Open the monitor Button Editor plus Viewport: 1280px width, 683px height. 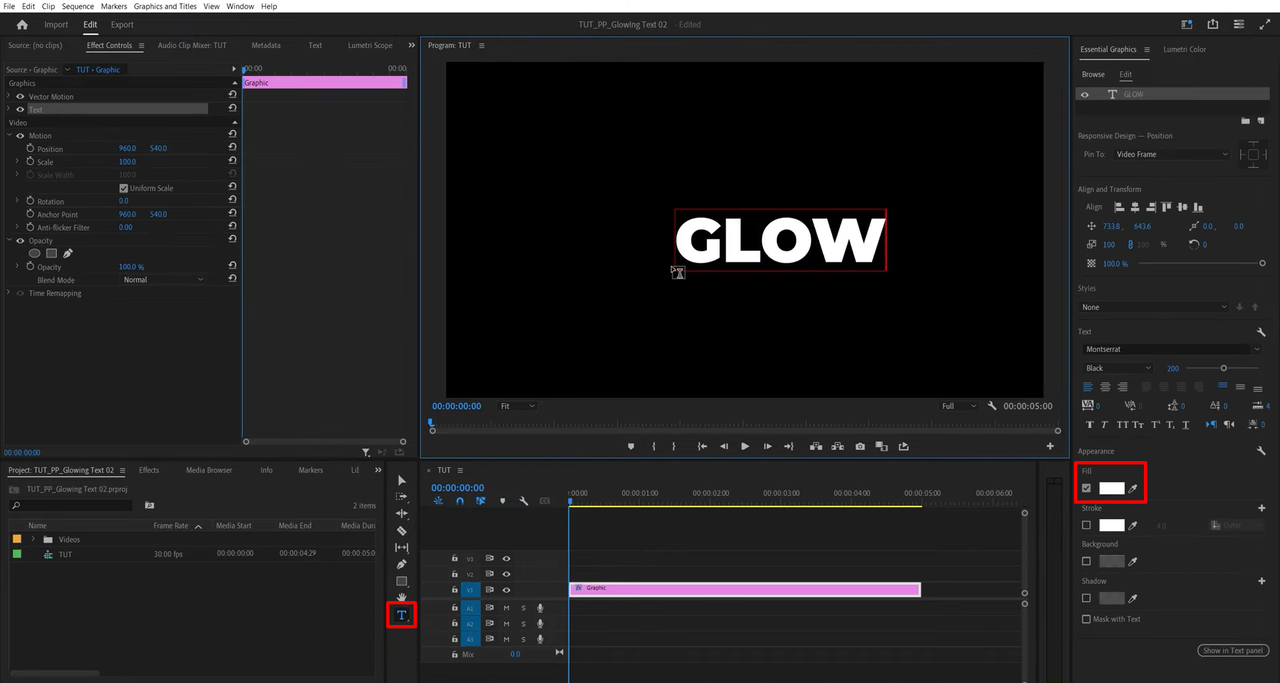(1050, 446)
